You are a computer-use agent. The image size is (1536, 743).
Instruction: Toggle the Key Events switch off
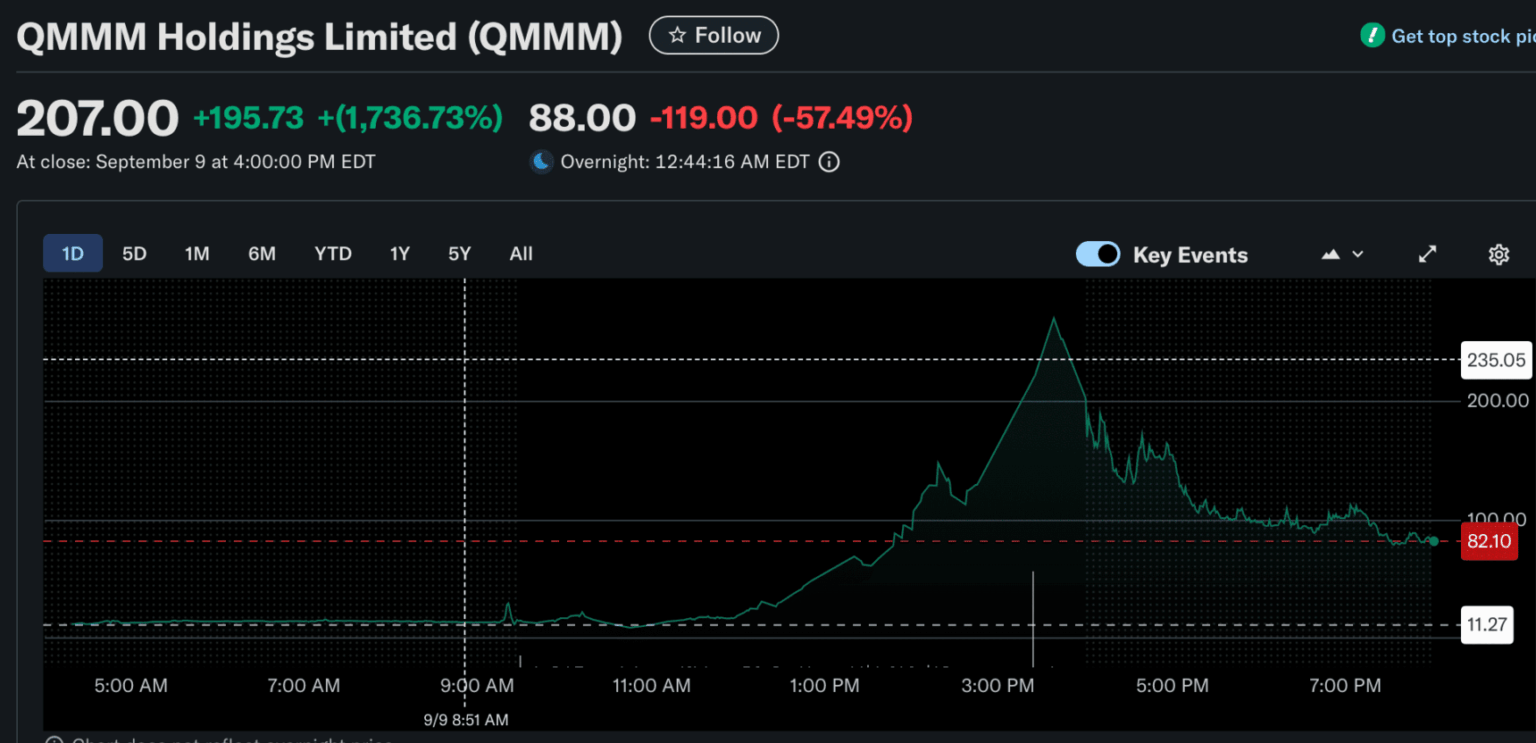click(1097, 254)
